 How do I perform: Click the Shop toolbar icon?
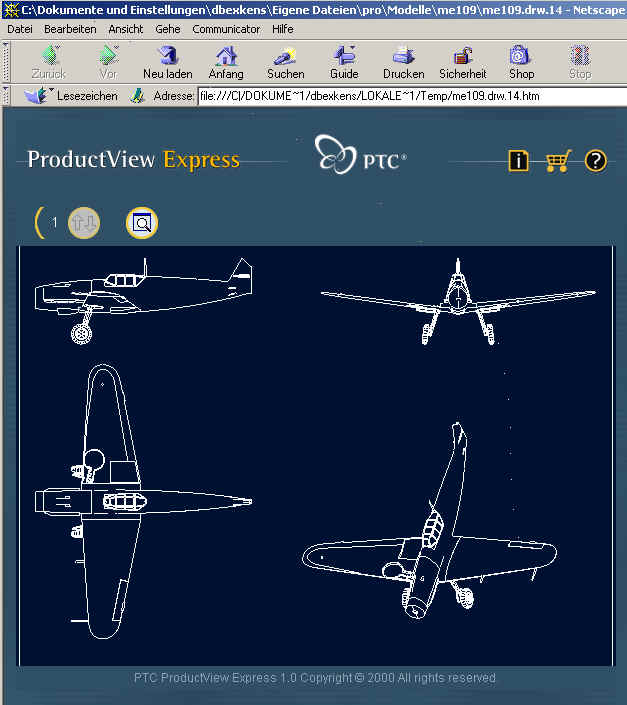pos(521,62)
